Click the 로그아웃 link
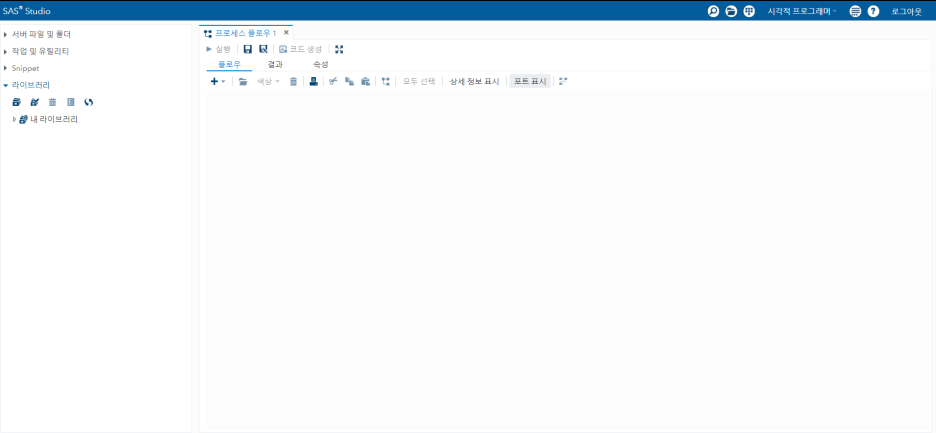Screen dimensions: 936x433 point(906,11)
